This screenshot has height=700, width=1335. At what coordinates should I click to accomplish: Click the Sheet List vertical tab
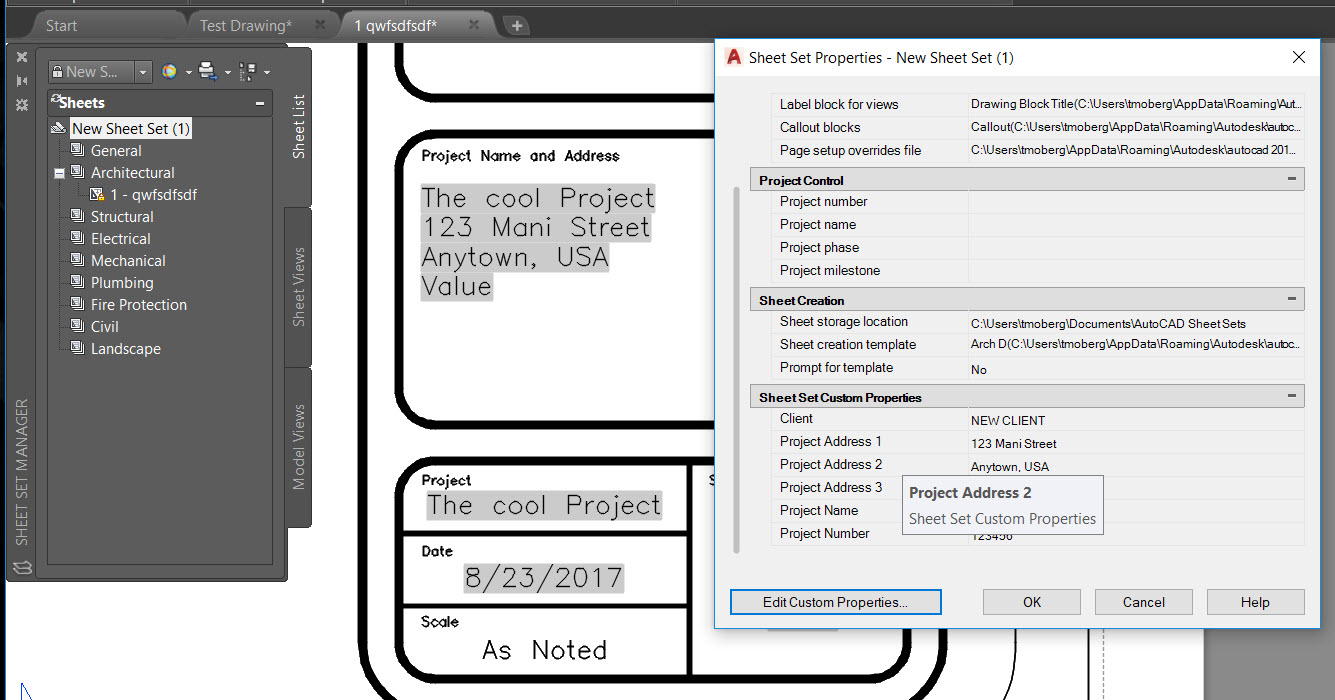pyautogui.click(x=299, y=124)
